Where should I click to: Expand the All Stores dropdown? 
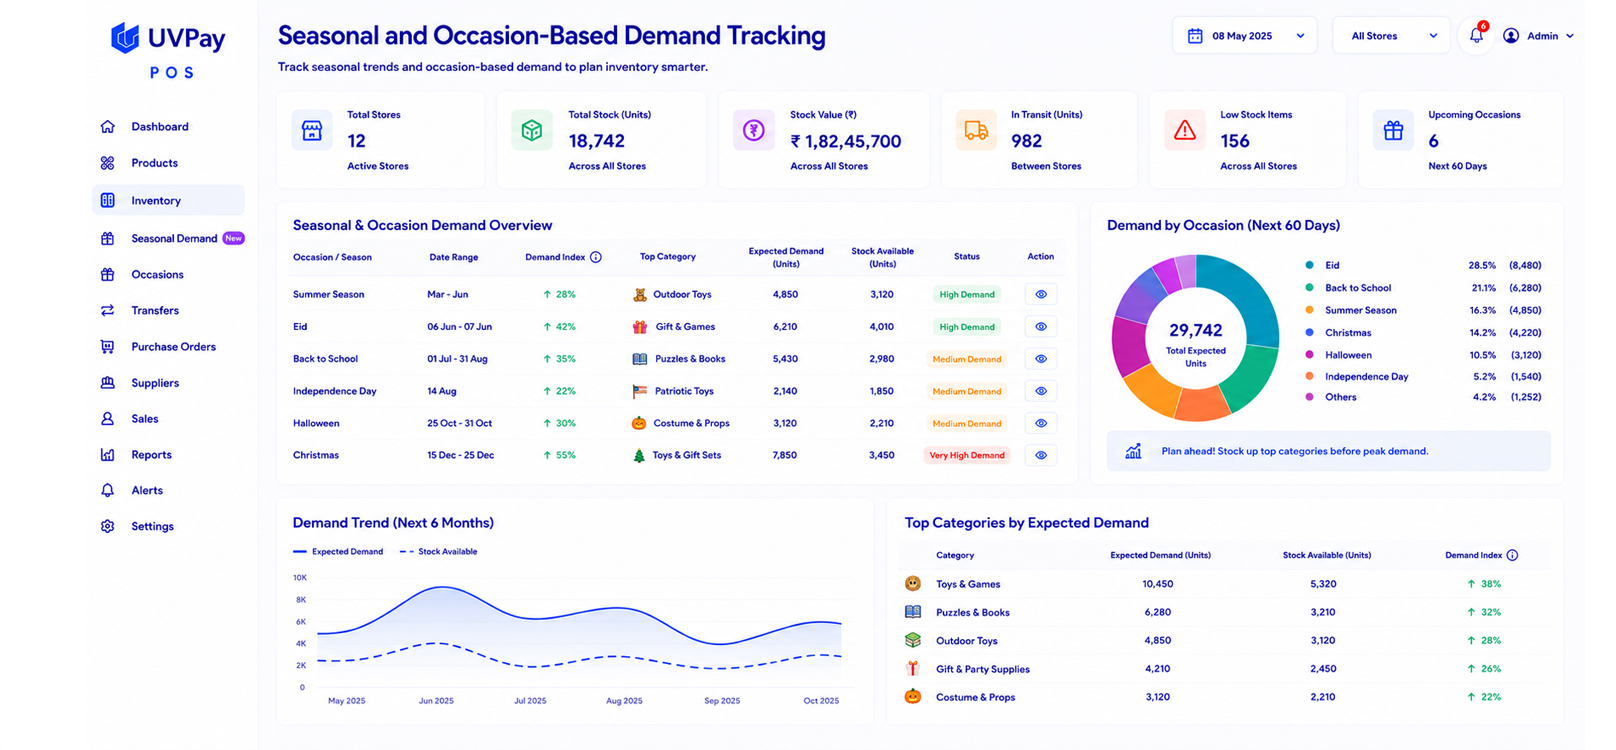coord(1391,36)
